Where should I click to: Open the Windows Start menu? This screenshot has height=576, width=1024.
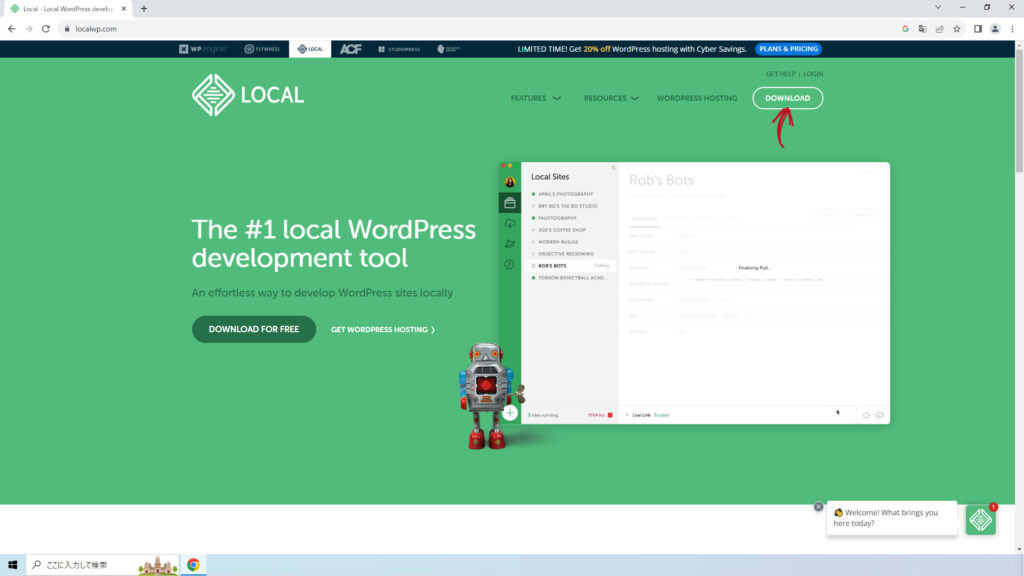12,565
